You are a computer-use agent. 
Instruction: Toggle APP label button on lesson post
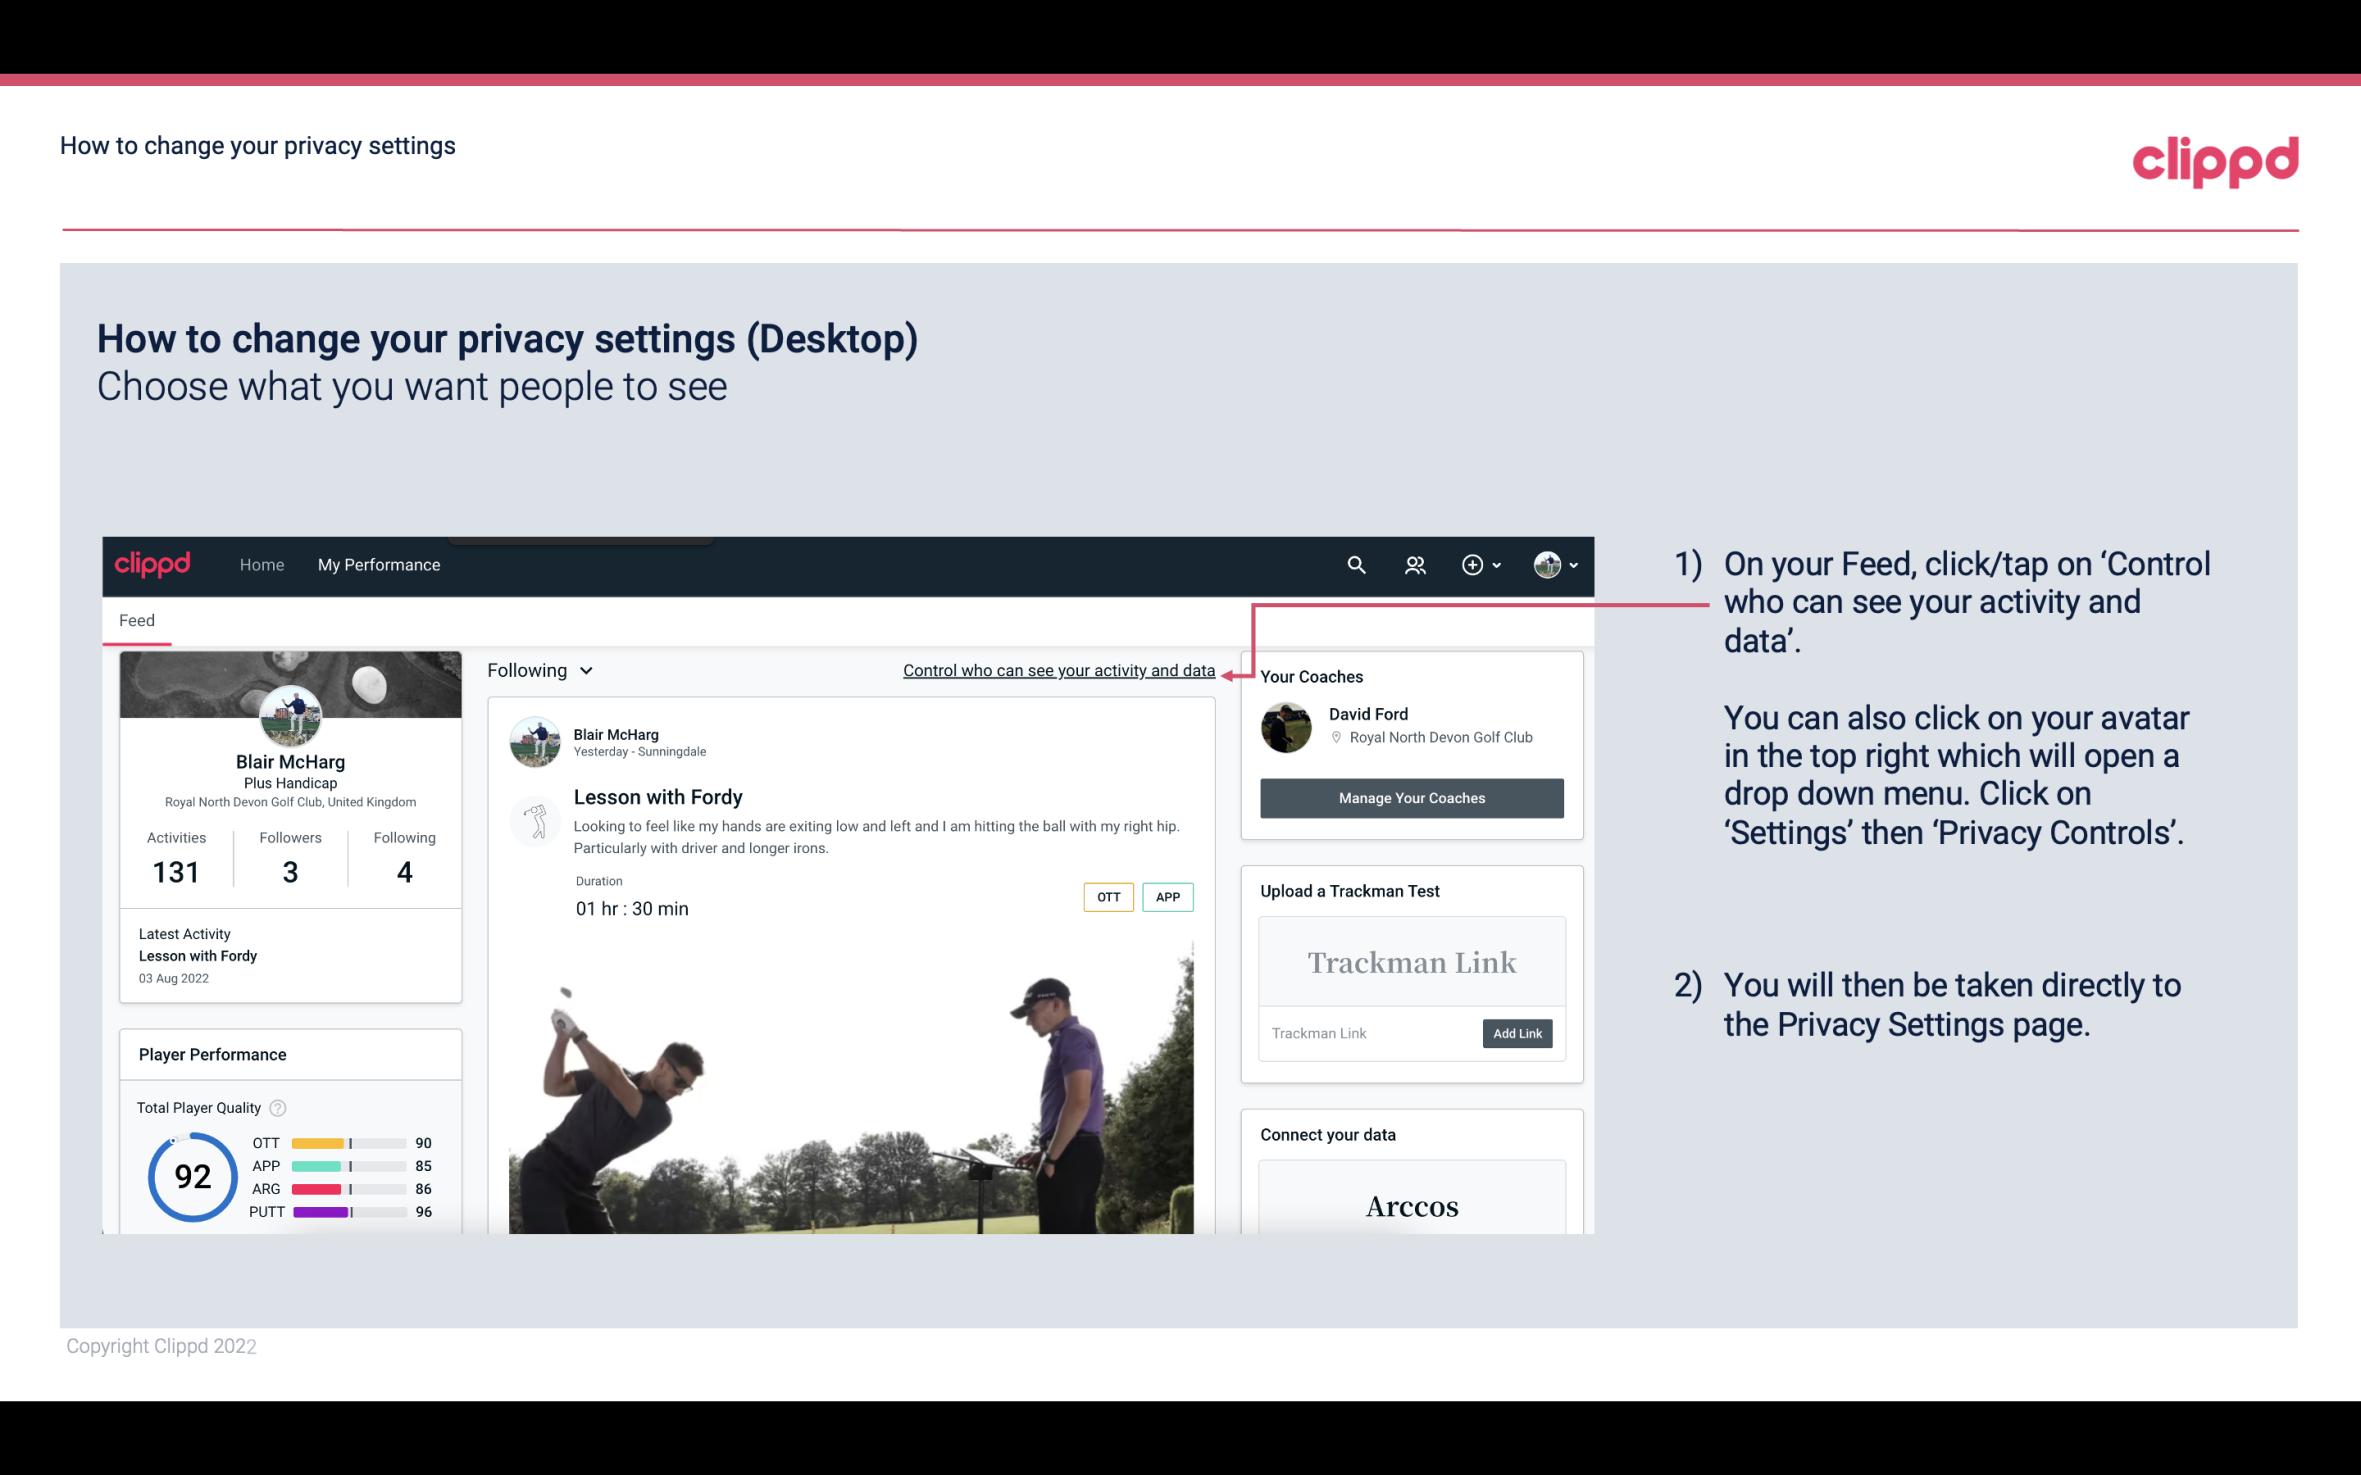1169,896
